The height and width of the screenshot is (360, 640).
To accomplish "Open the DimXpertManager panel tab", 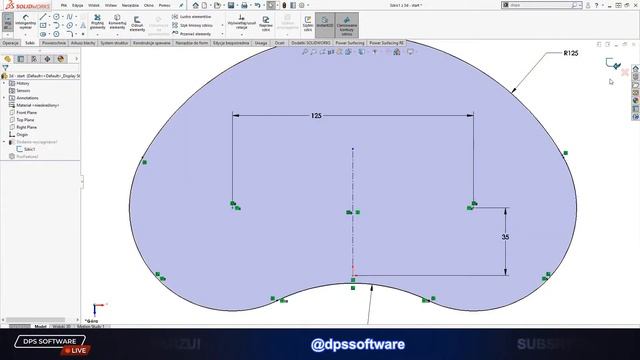I will click(47, 59).
